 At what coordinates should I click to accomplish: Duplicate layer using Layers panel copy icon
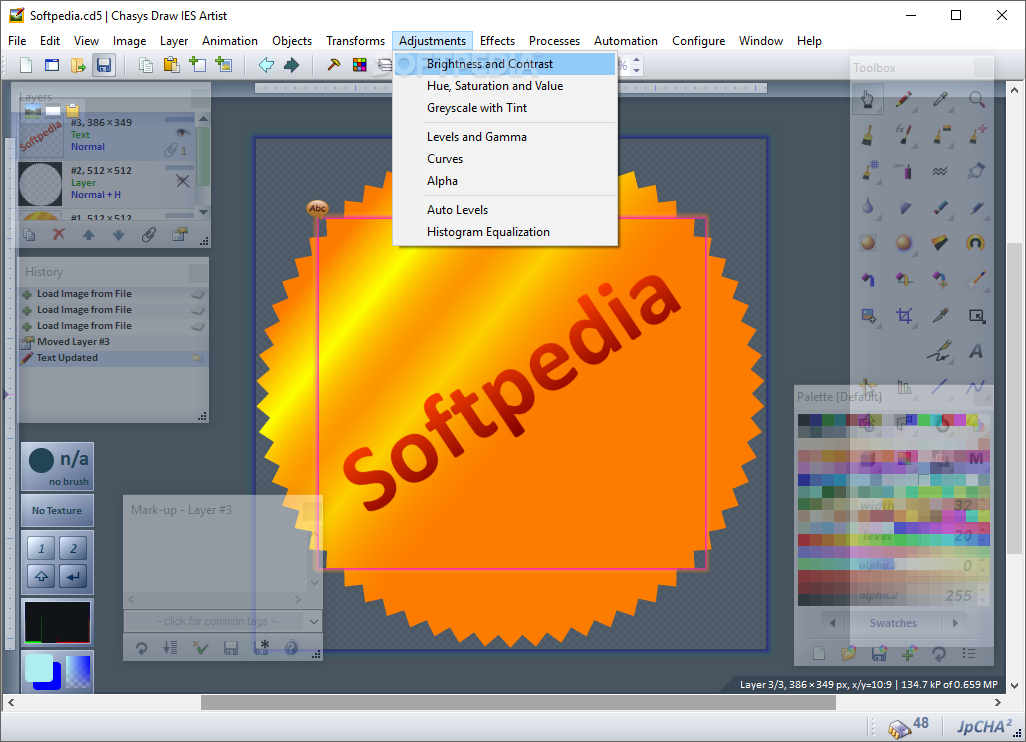coord(29,234)
